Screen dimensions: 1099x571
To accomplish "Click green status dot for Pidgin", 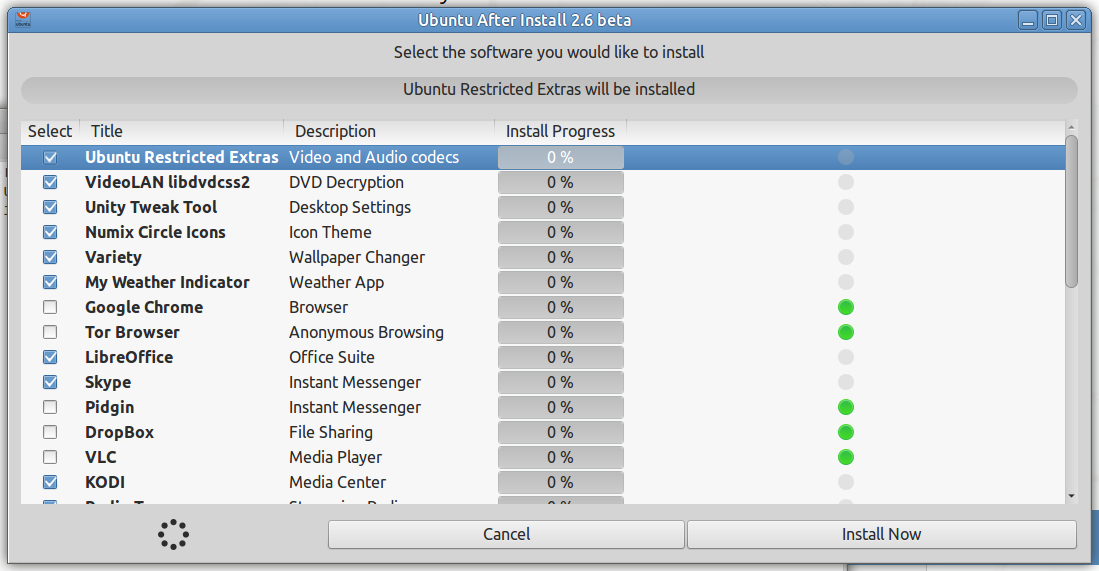I will click(846, 407).
